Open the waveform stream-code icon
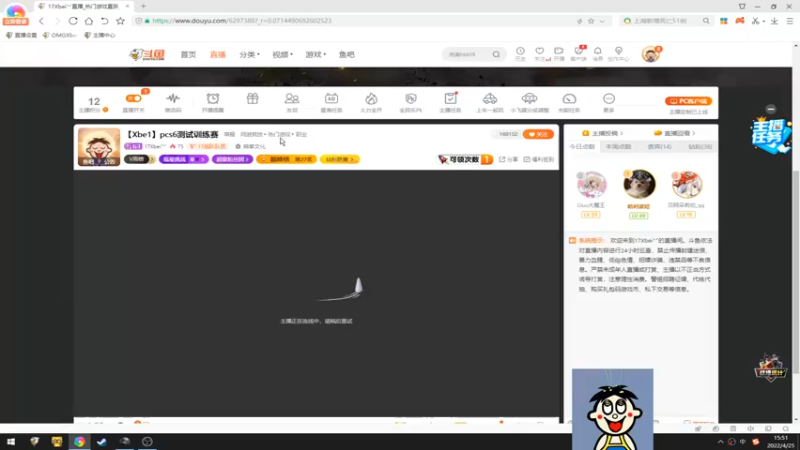 pos(173,98)
